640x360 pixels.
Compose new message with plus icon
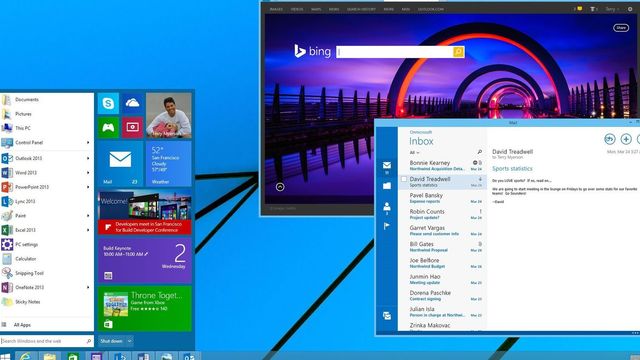626,139
